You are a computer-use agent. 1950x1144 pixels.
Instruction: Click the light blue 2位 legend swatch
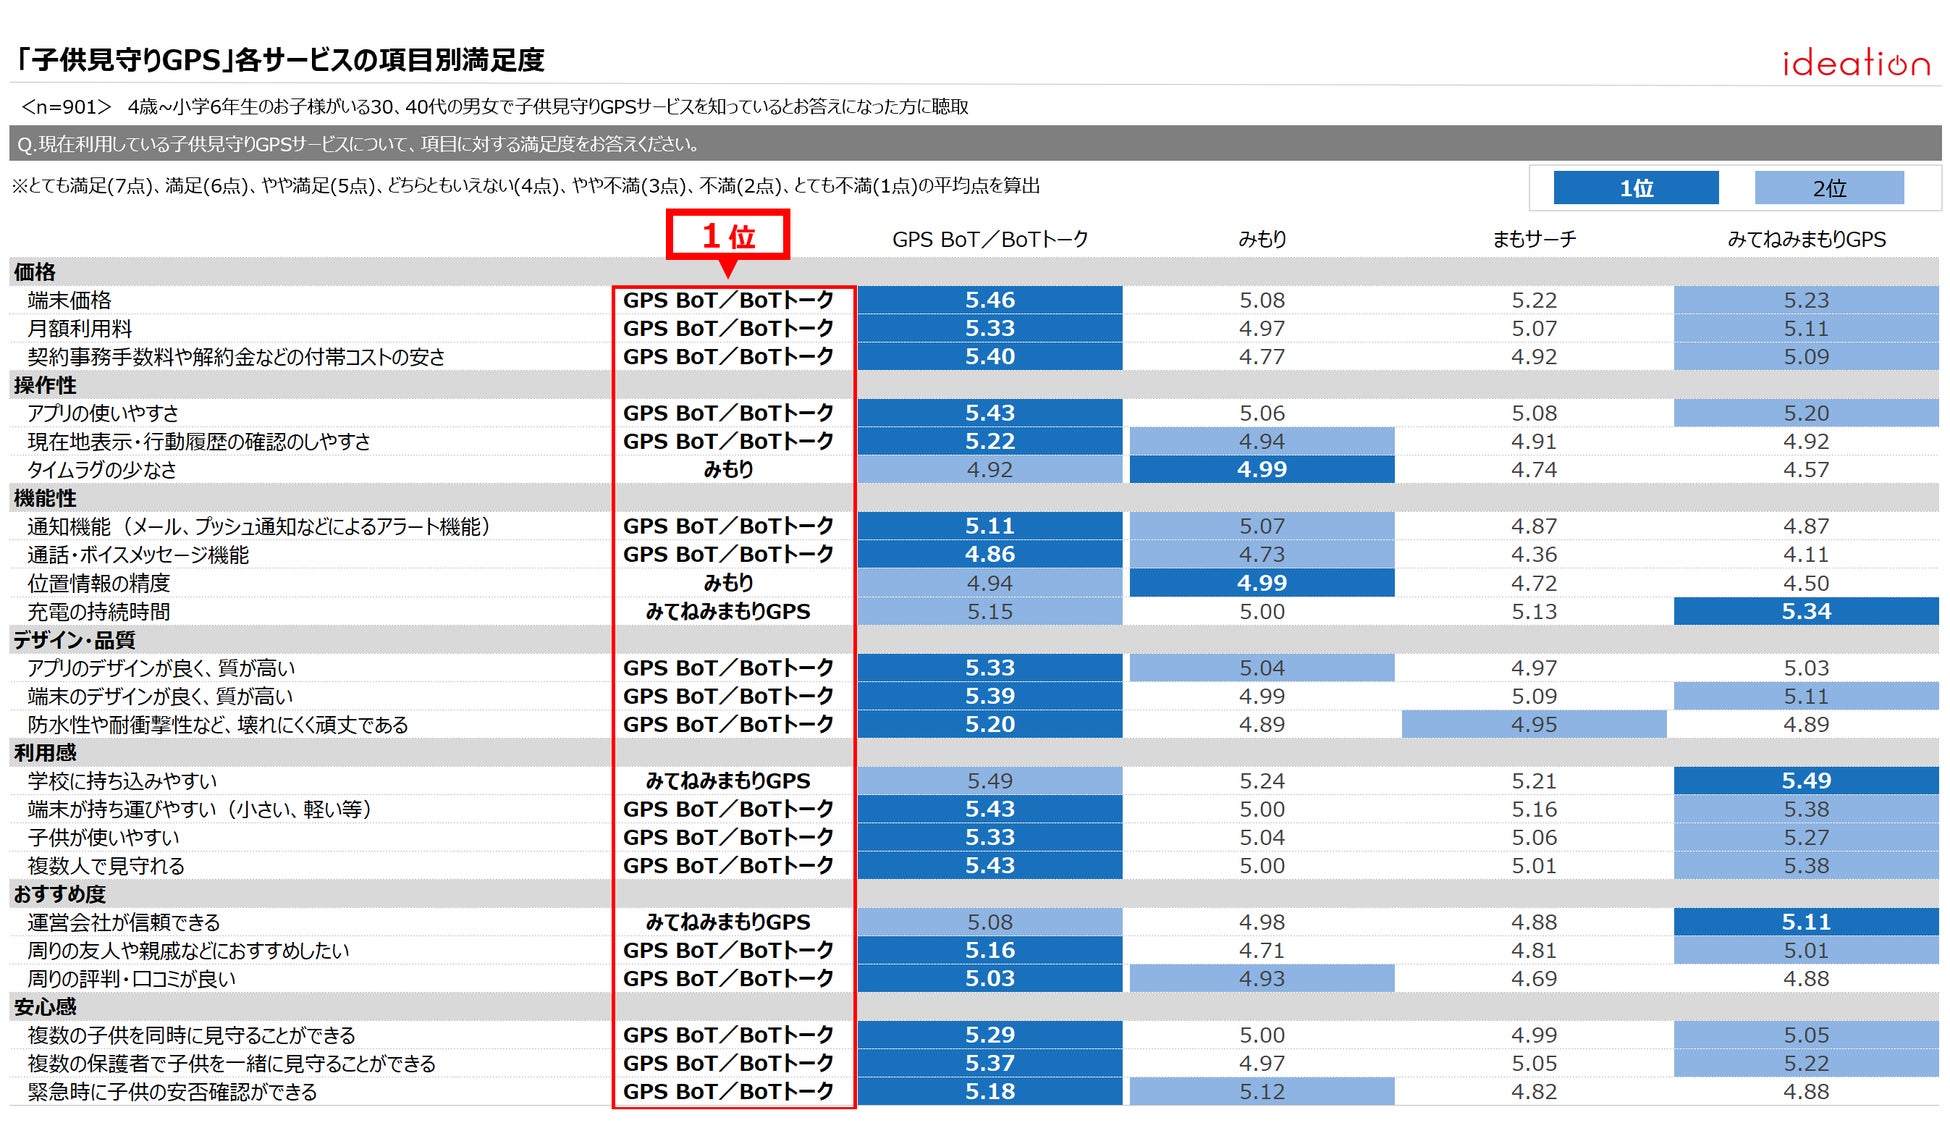1828,188
